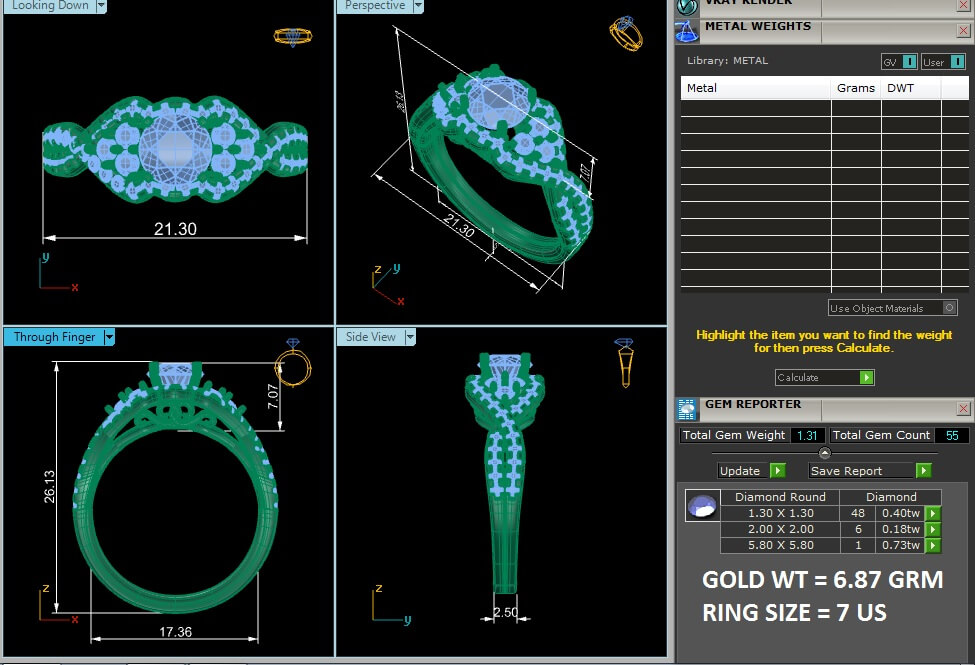Click the gem count cell showing 48
Image resolution: width=975 pixels, height=665 pixels.
click(x=858, y=513)
